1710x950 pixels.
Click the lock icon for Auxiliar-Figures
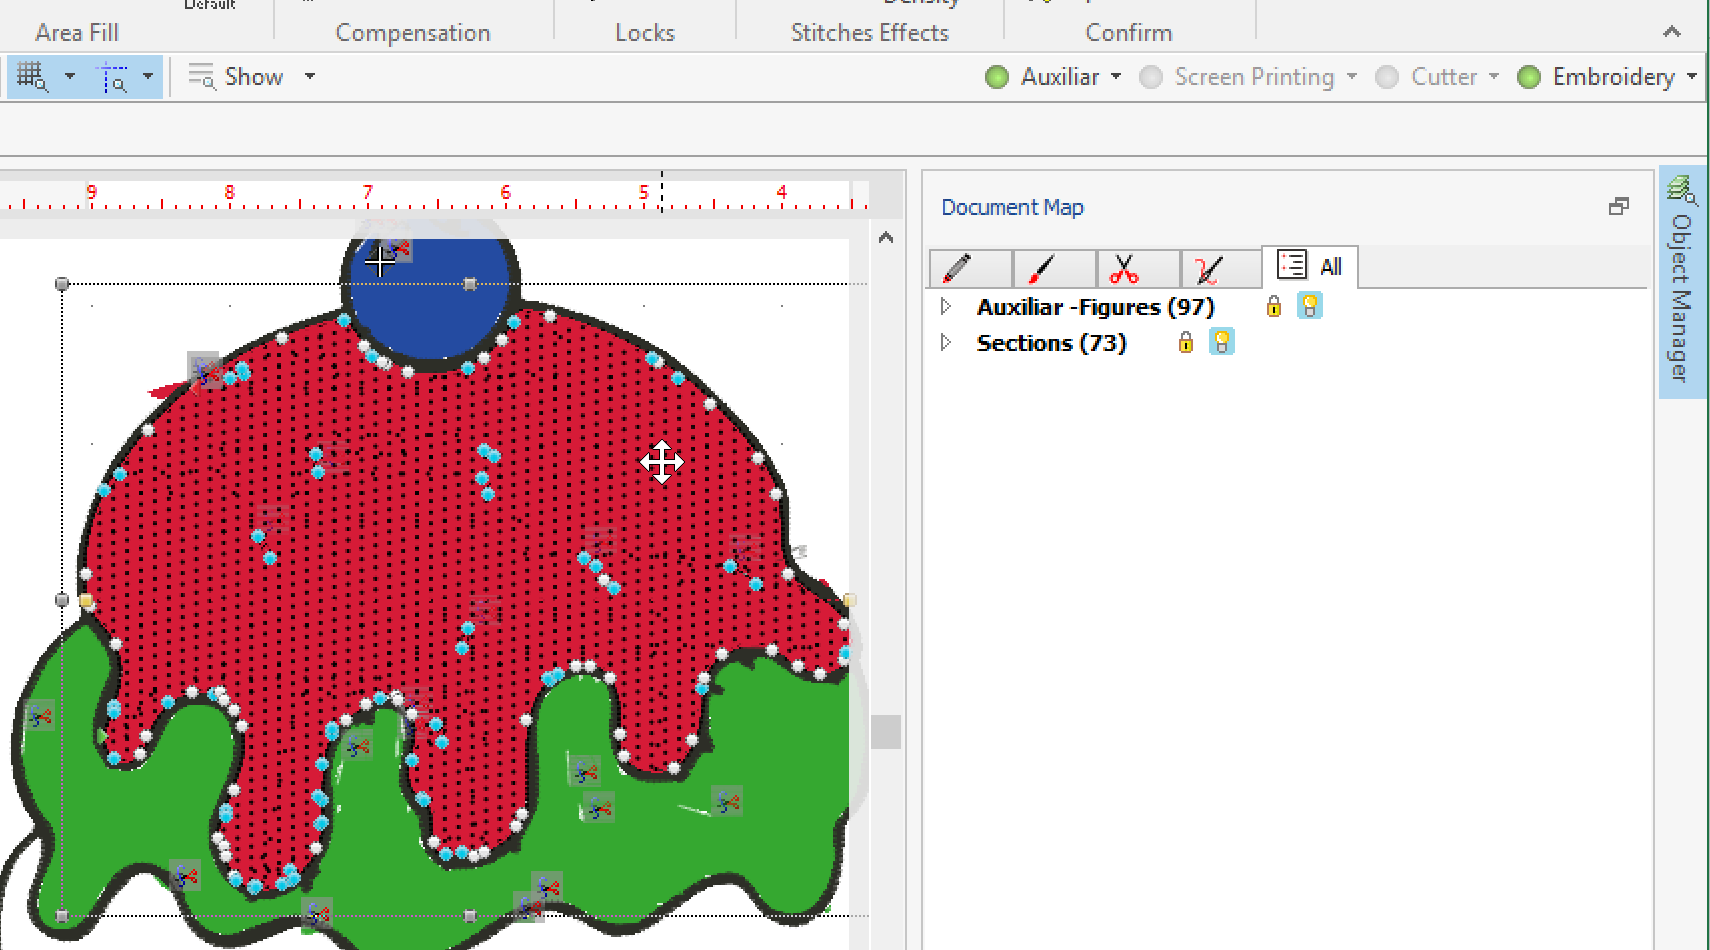1273,306
